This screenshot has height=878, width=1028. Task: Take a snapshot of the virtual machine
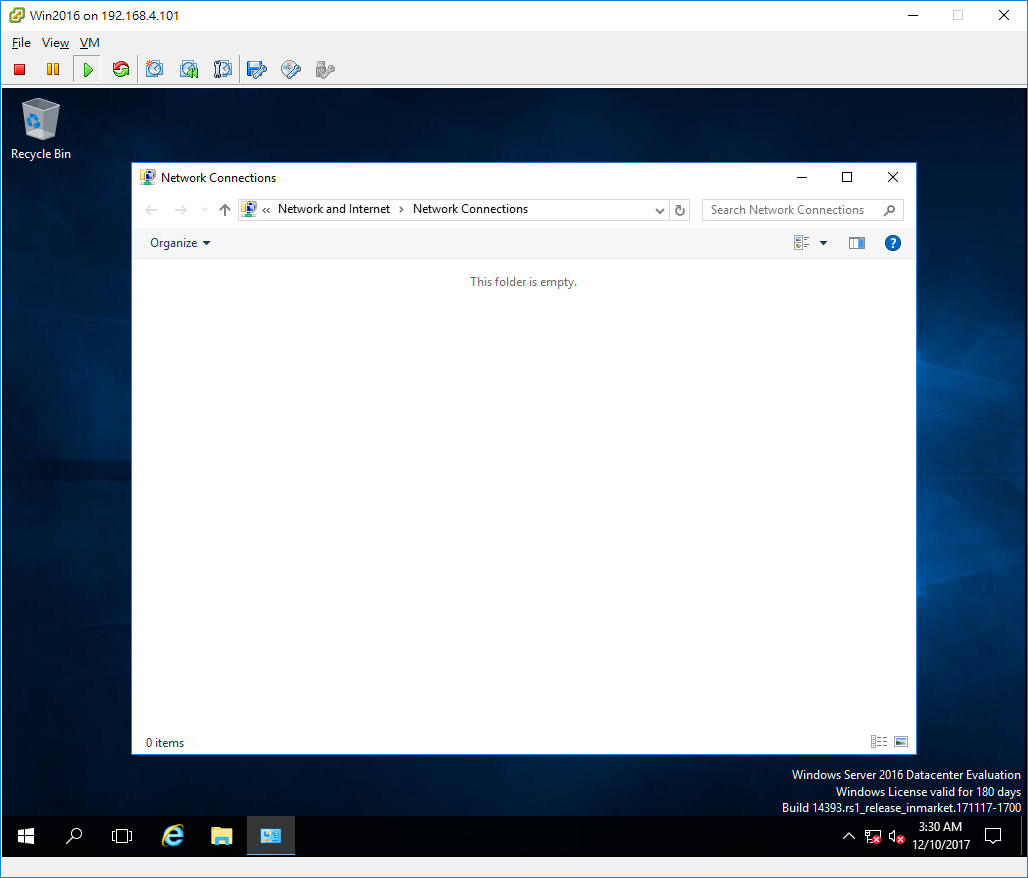155,69
